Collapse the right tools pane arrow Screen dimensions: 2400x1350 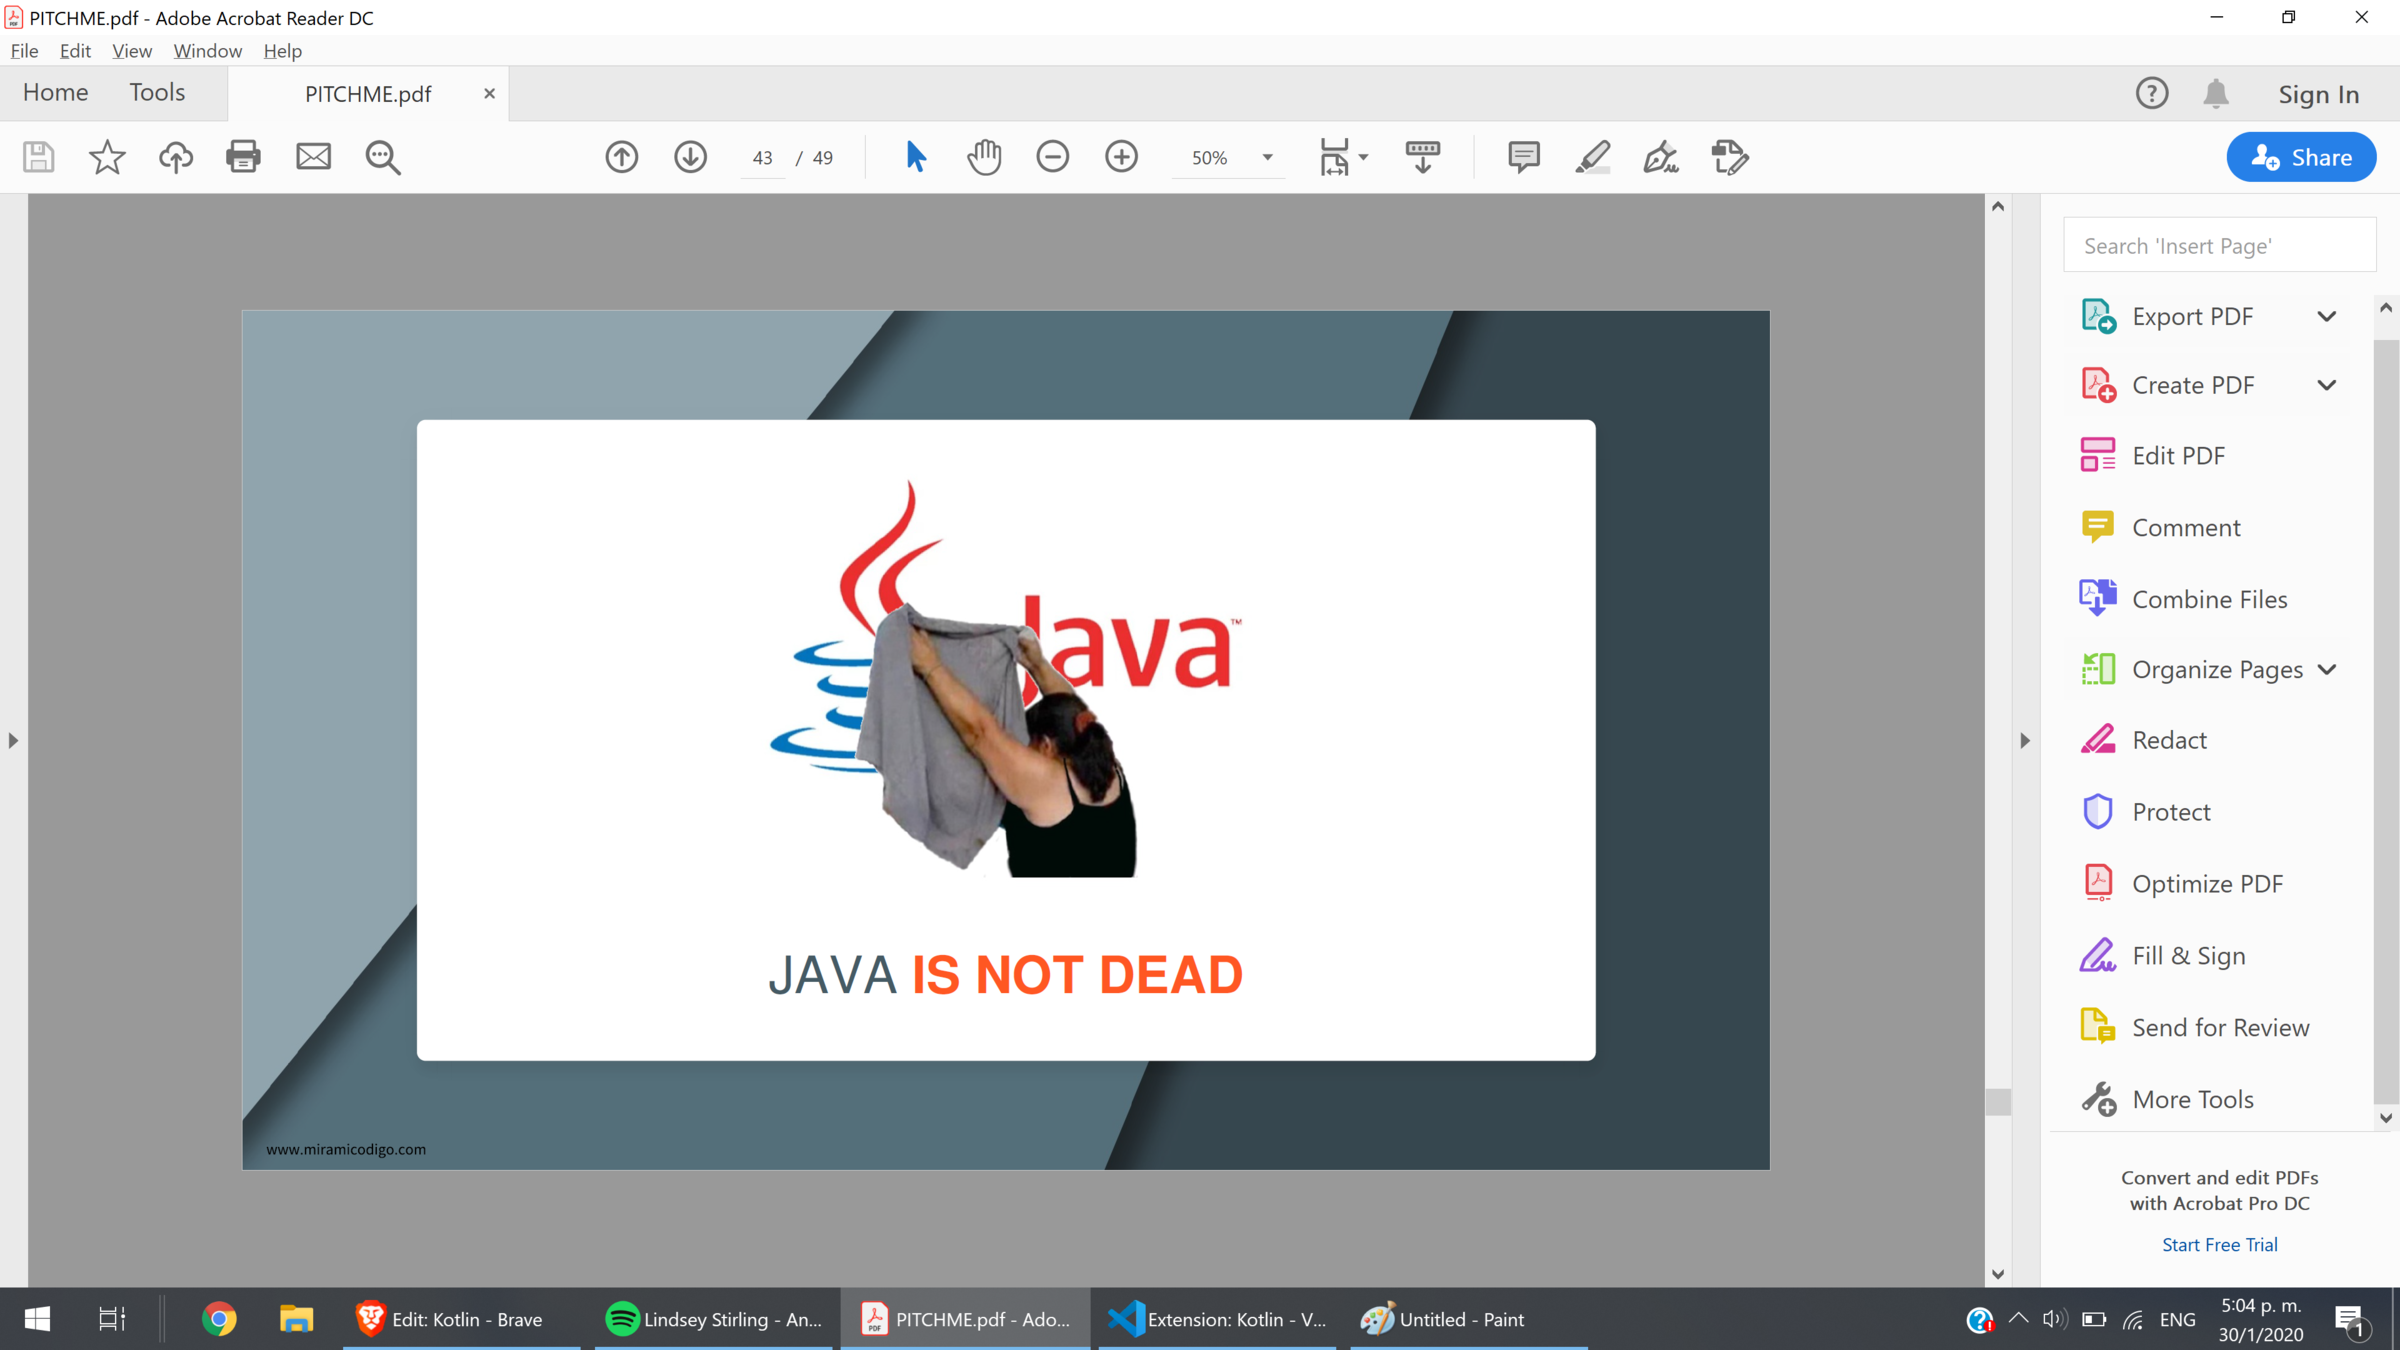click(x=2025, y=741)
